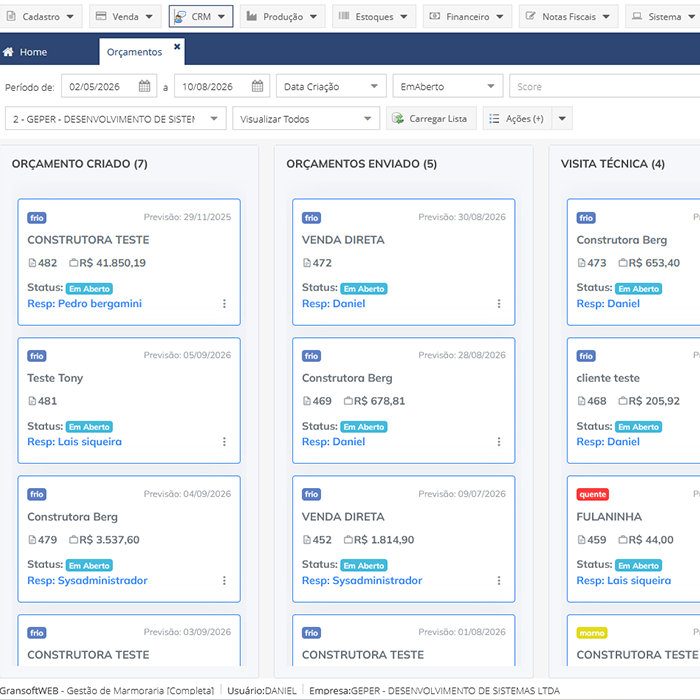Click Usuário:DANIEL in the status bar
This screenshot has width=700, height=700.
point(262,691)
